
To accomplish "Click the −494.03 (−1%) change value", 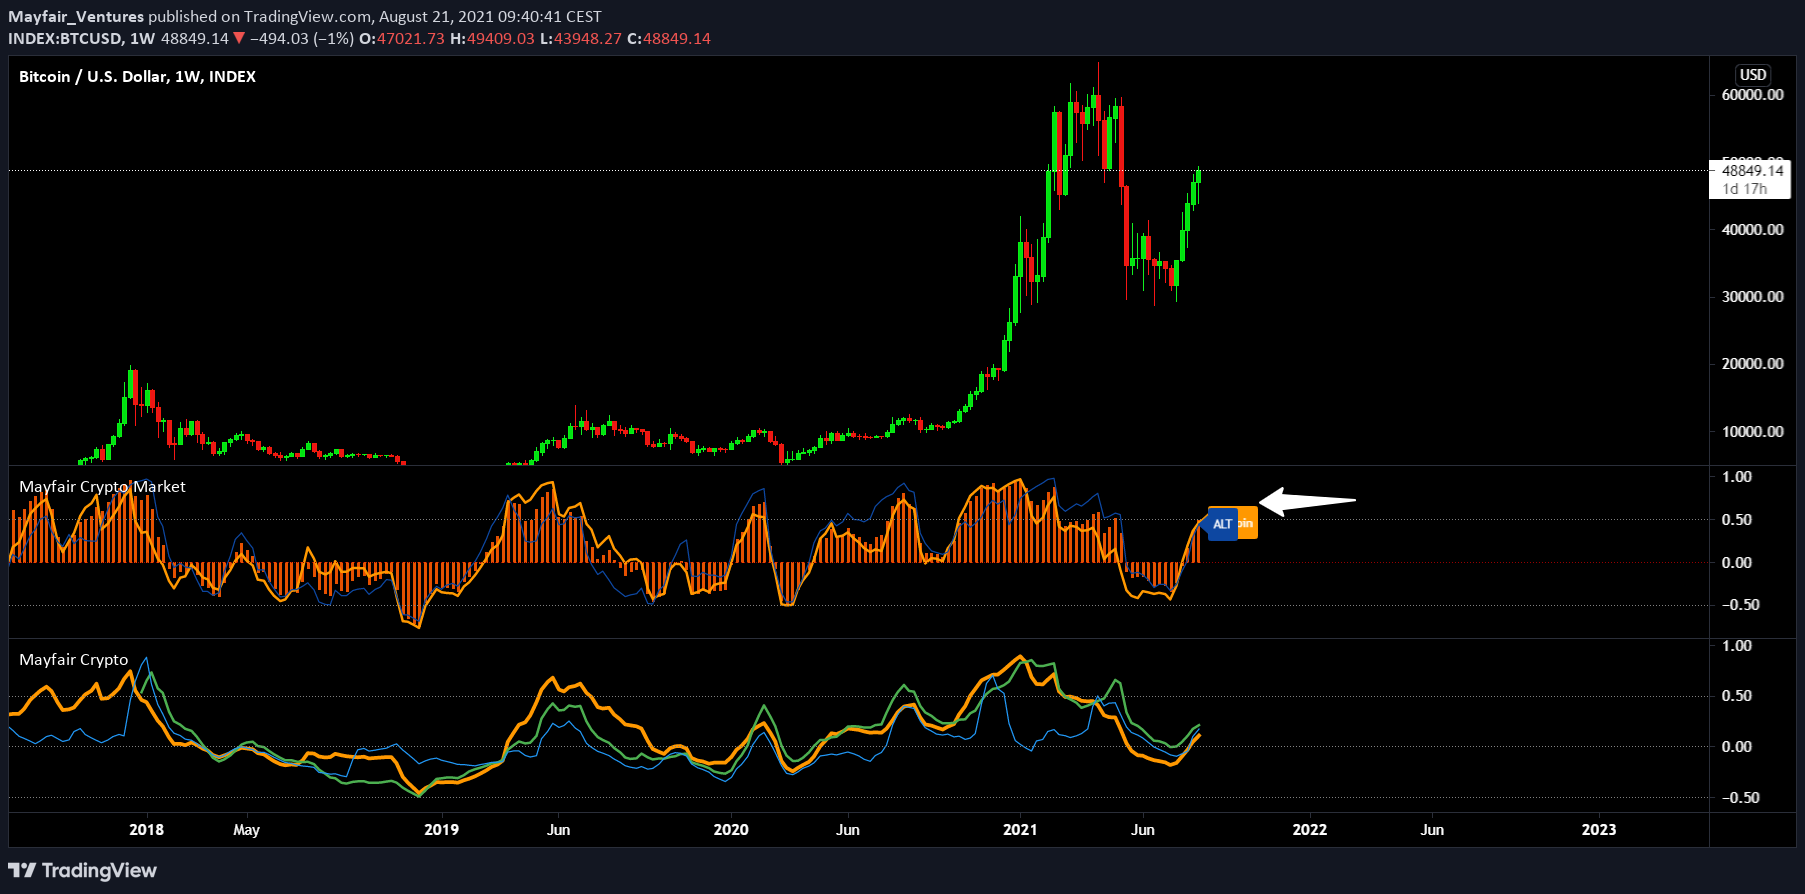I will tap(302, 38).
